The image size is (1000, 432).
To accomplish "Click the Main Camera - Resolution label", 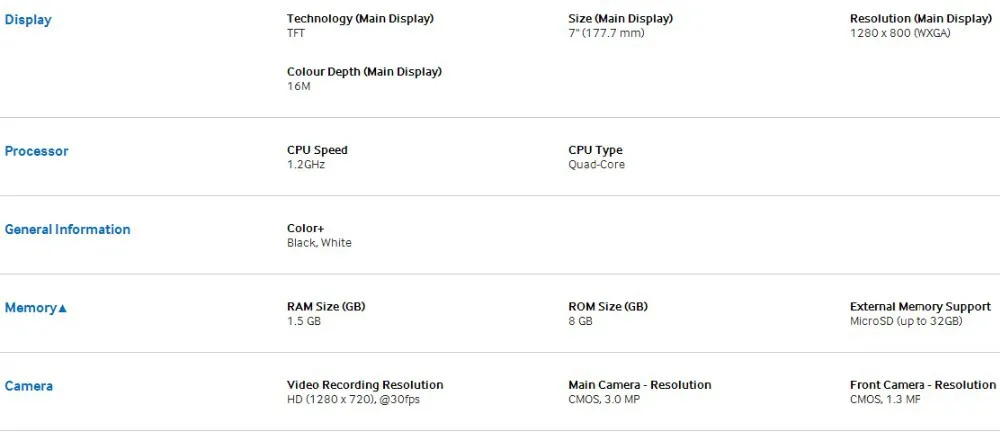I will pos(640,385).
